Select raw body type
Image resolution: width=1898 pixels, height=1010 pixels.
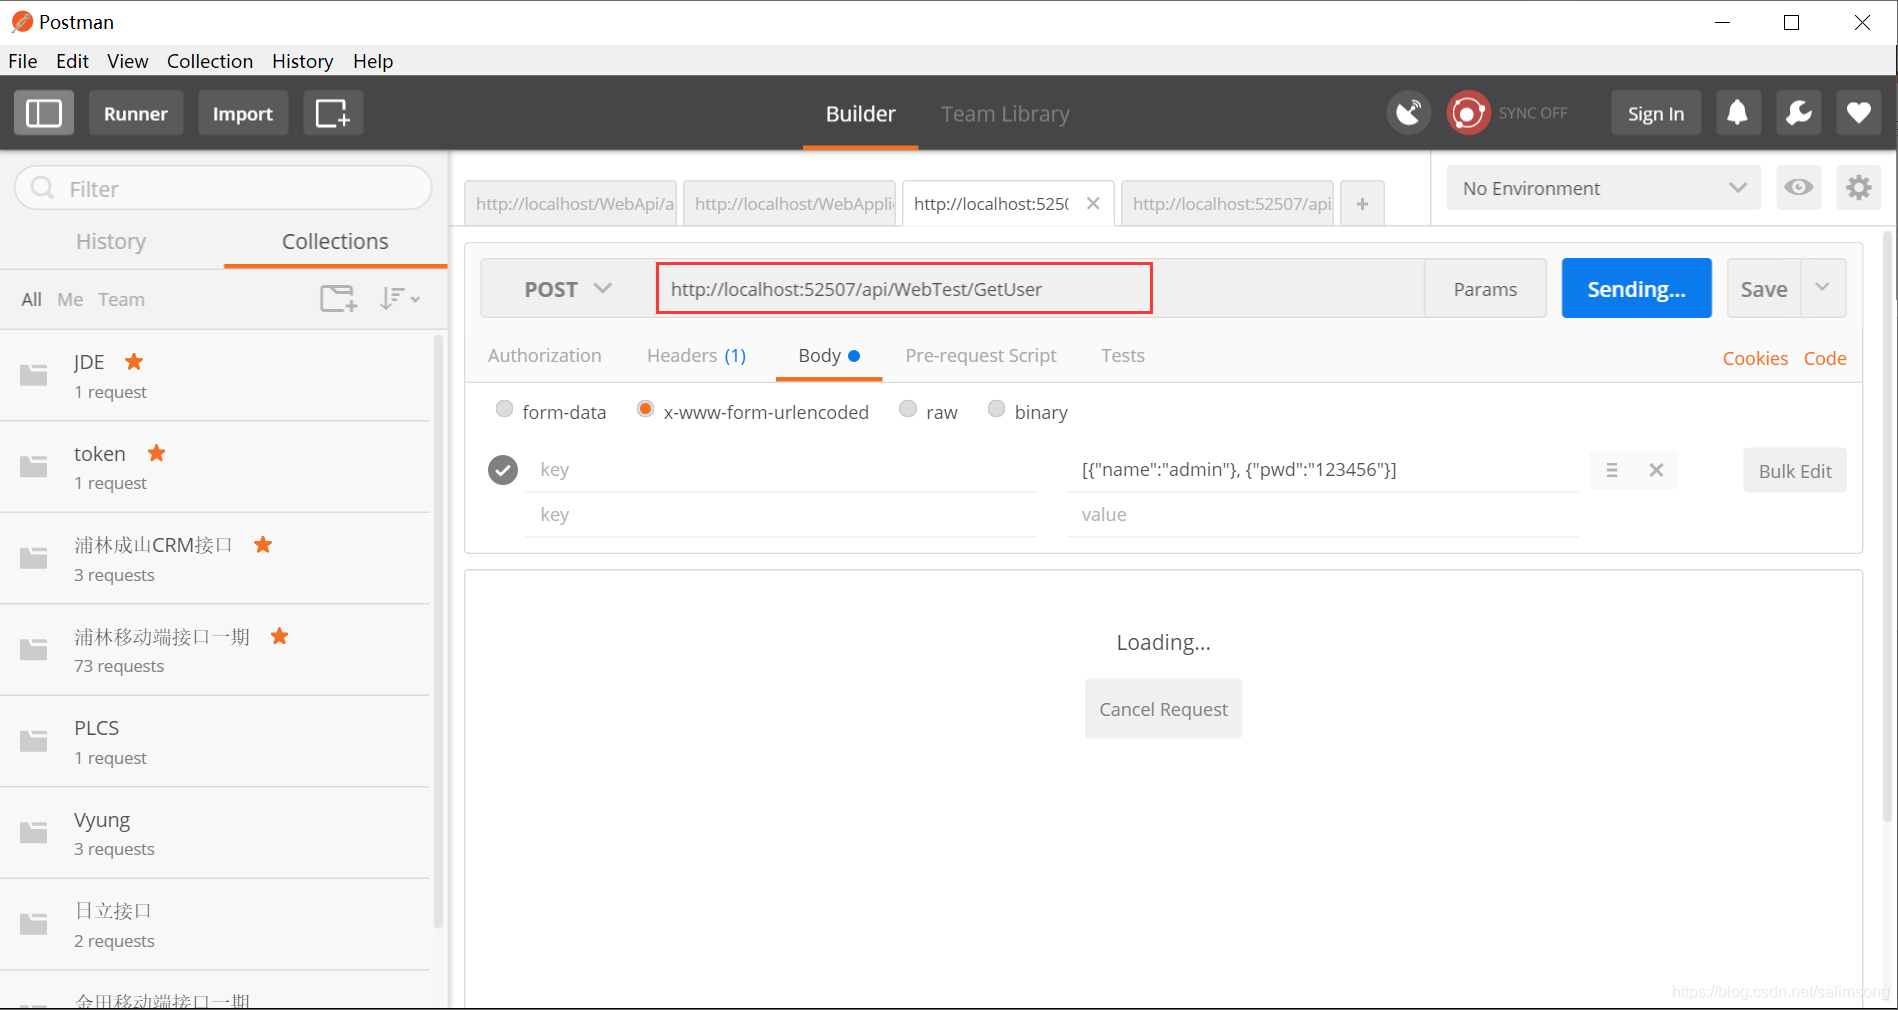[x=908, y=409]
